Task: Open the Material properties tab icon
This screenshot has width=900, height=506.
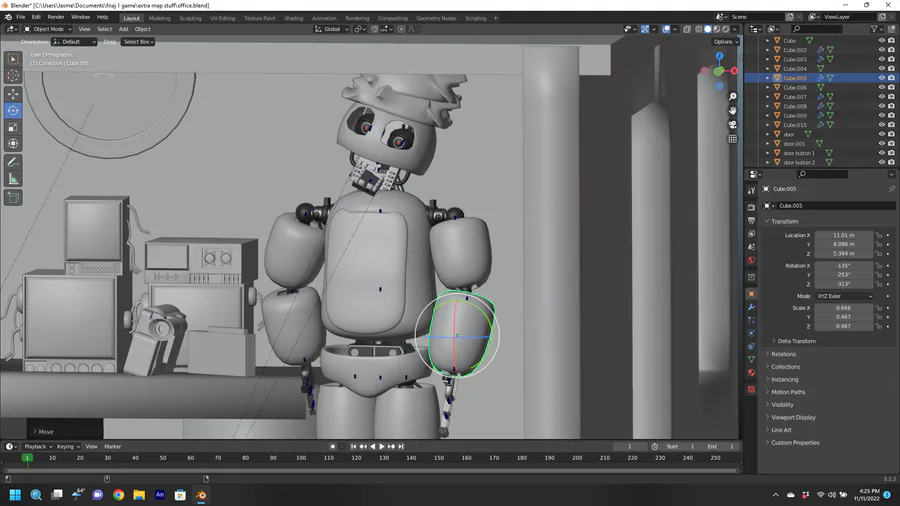Action: point(751,372)
